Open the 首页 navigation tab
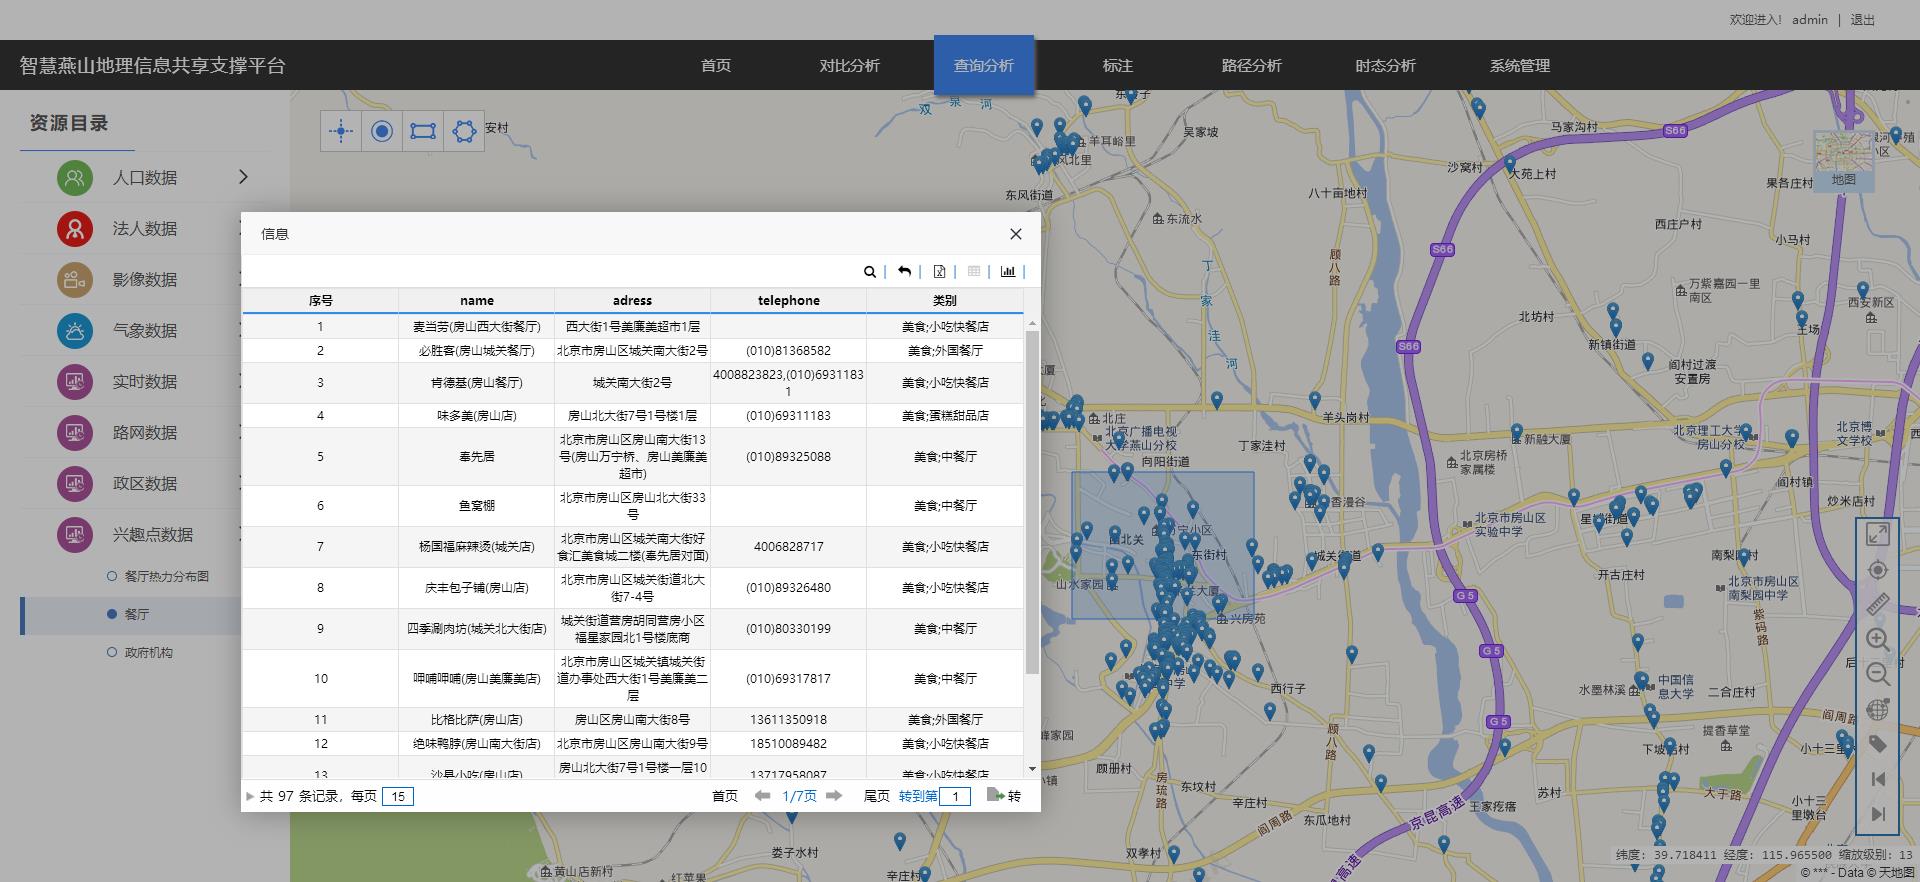This screenshot has width=1920, height=882. click(x=716, y=66)
